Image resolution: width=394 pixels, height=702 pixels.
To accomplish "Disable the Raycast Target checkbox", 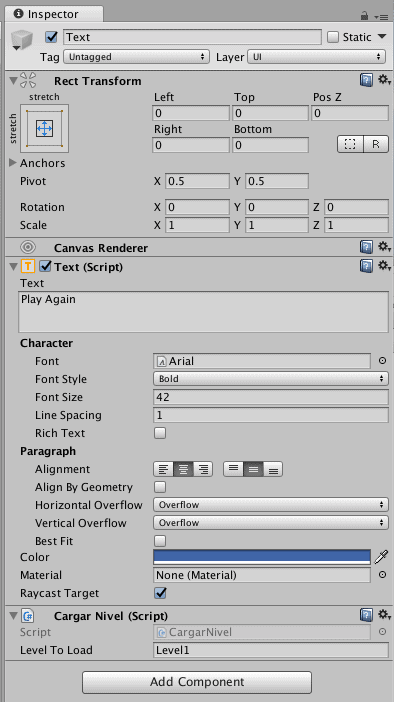I will pos(160,593).
